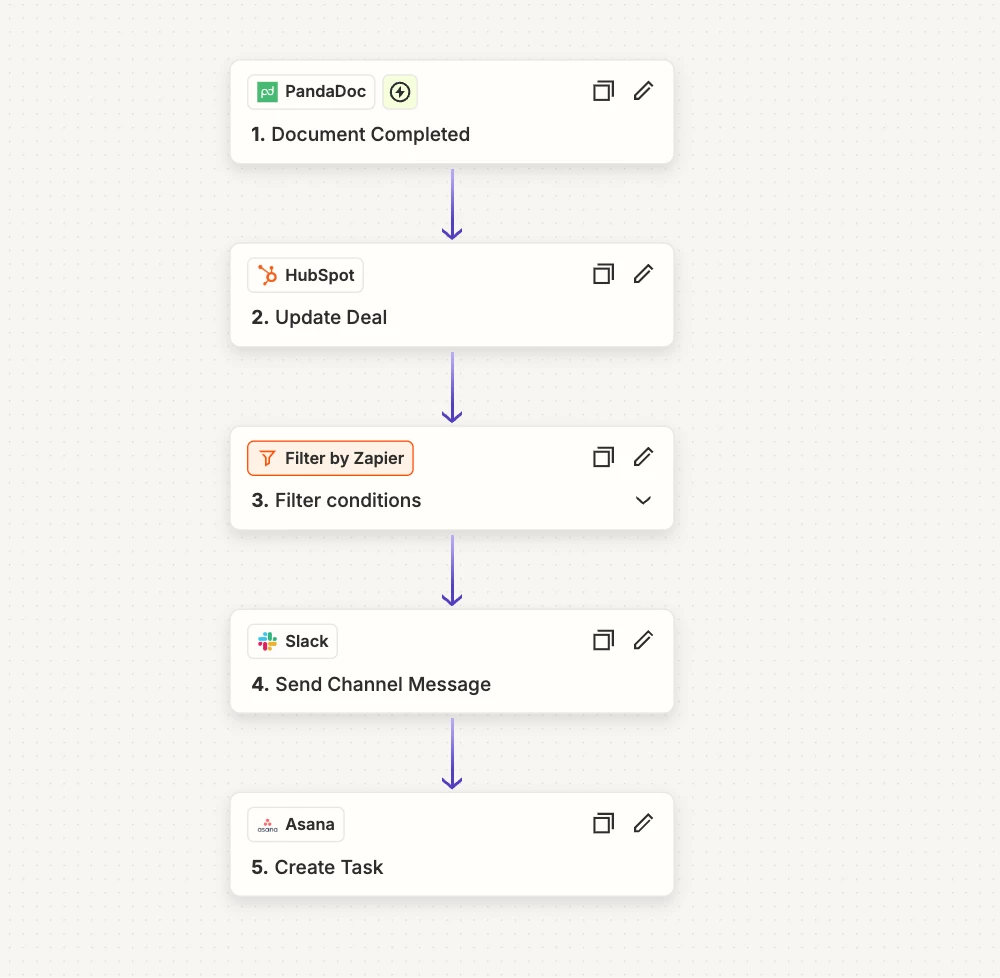The image size is (1000, 978).
Task: Duplicate the Asana Create Task step
Action: 603,823
